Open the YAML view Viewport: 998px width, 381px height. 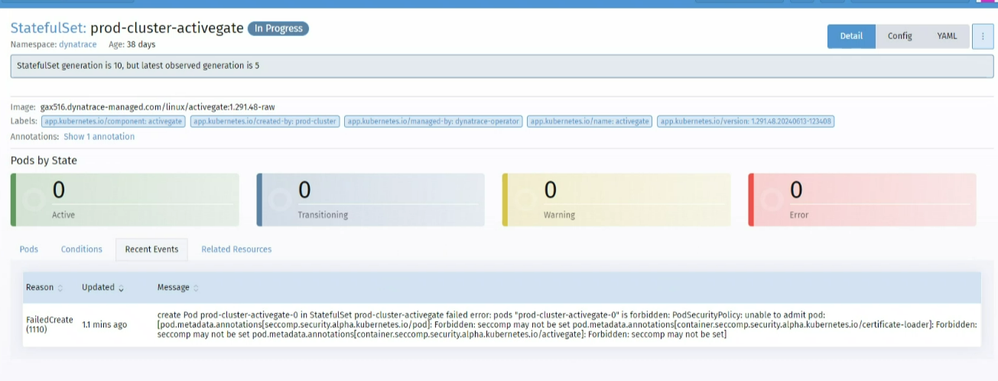(x=946, y=36)
